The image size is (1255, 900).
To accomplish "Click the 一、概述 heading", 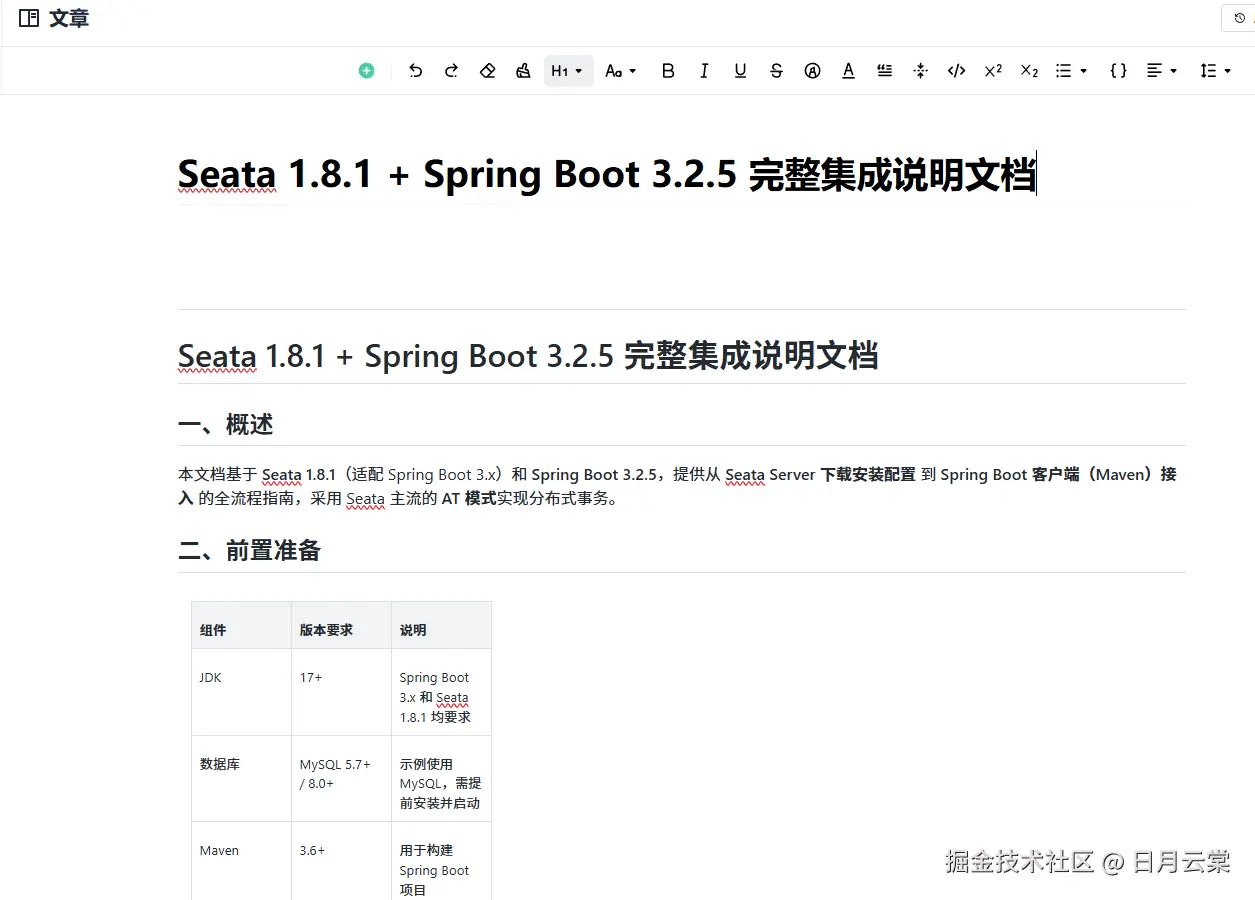I will click(225, 424).
